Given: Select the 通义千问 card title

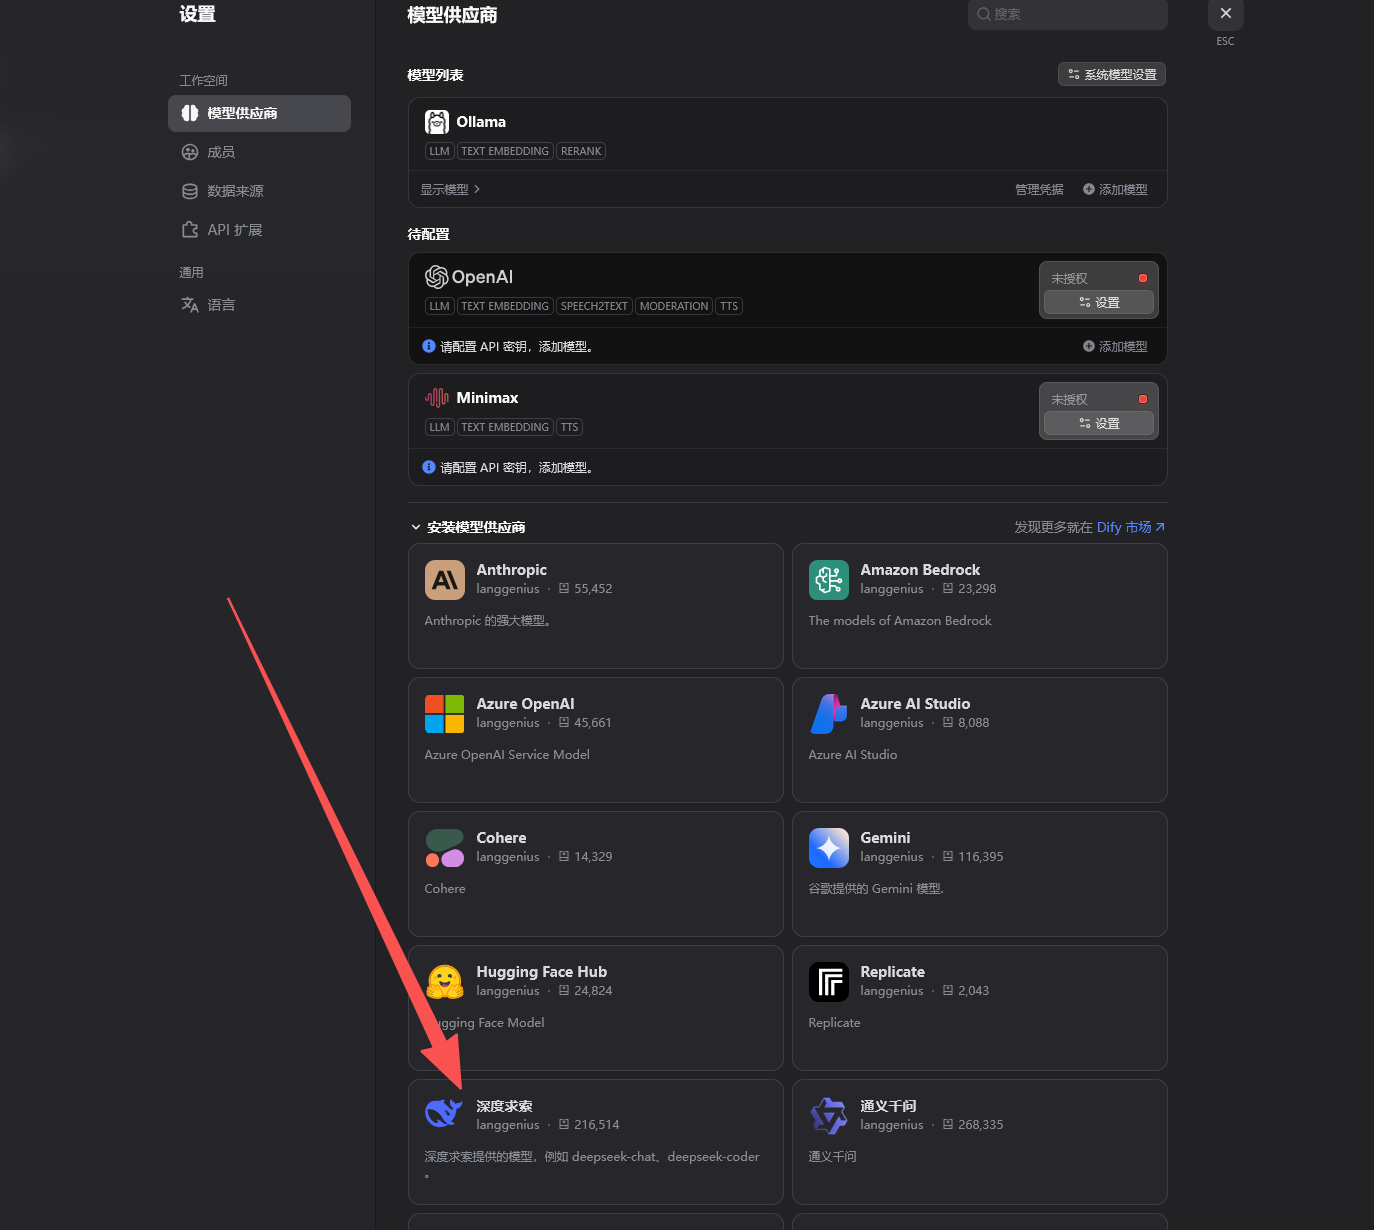Looking at the screenshot, I should (x=888, y=1106).
